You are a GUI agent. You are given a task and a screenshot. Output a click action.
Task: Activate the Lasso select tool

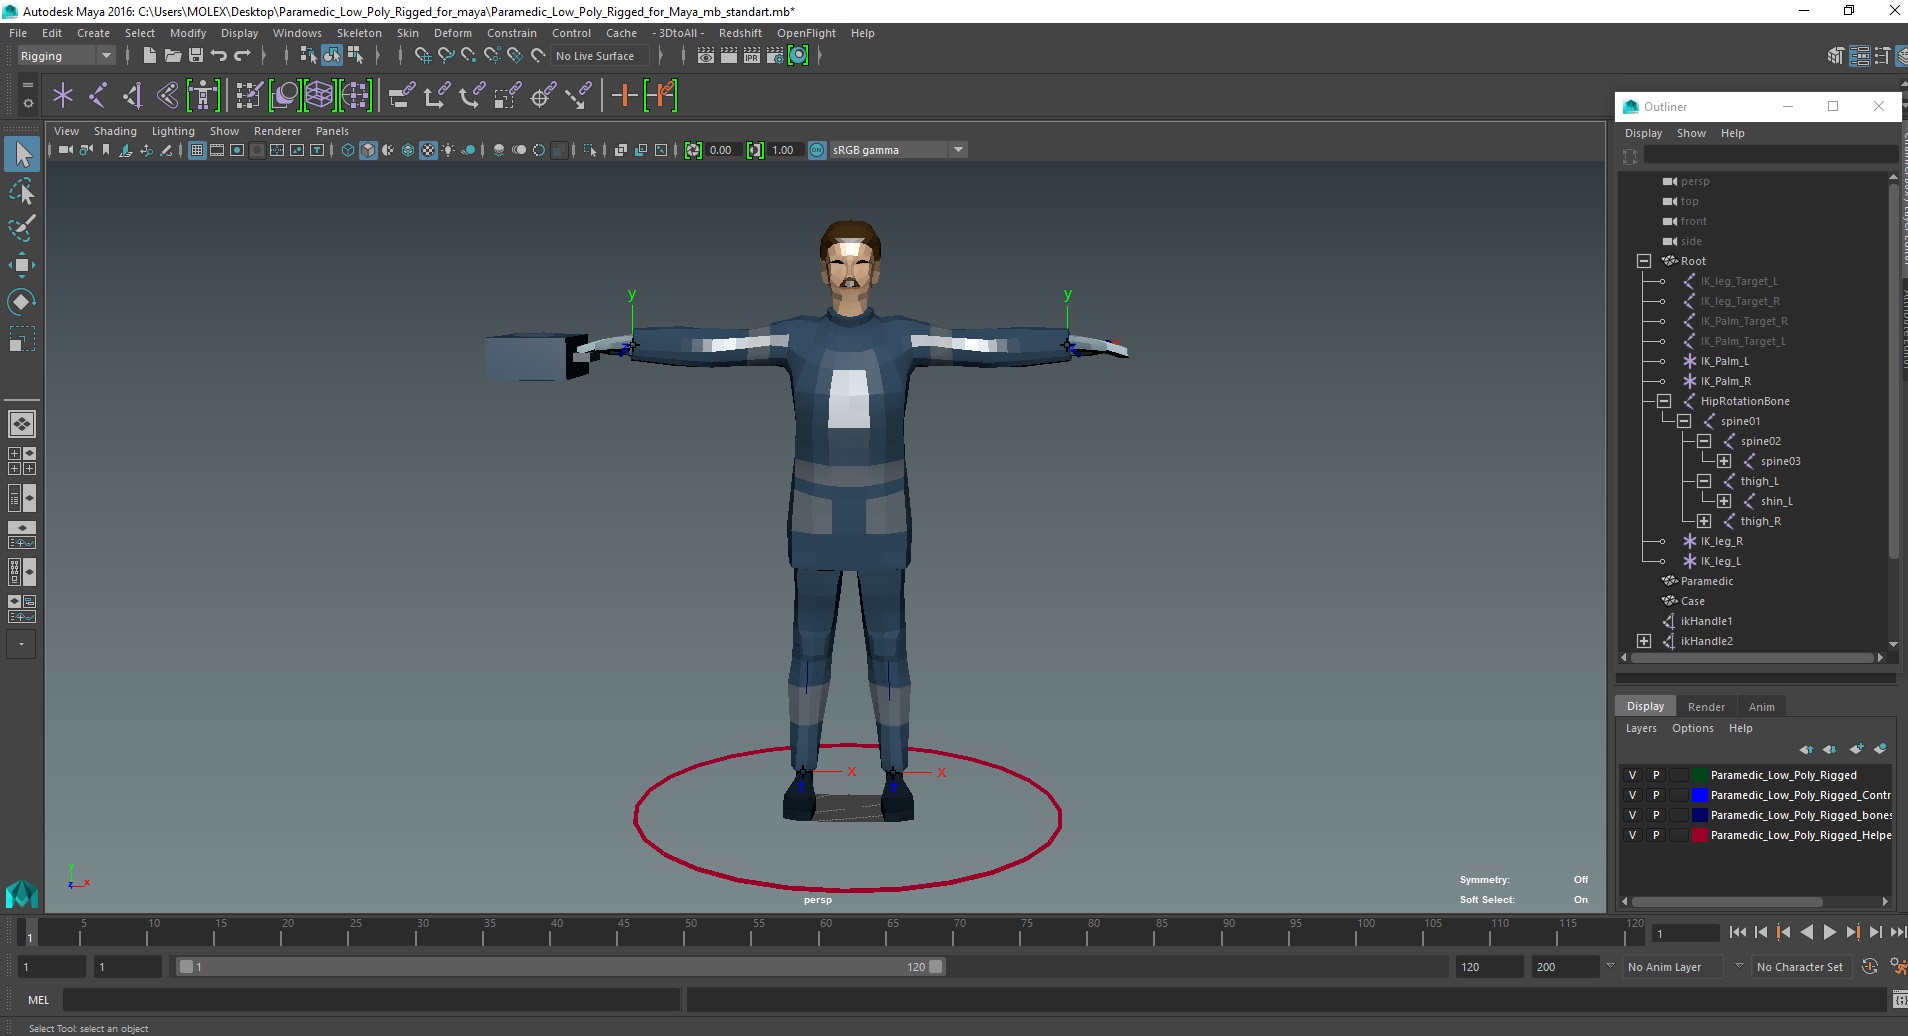pyautogui.click(x=22, y=191)
